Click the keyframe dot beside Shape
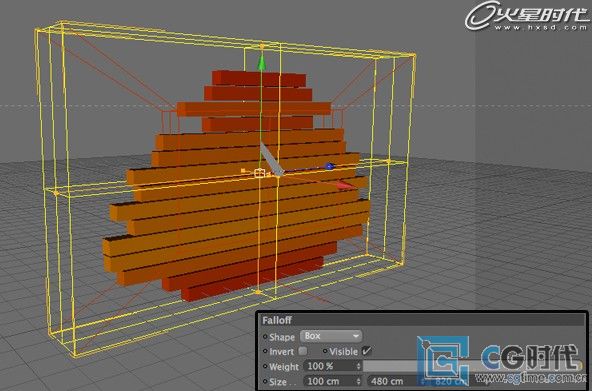 (265, 336)
